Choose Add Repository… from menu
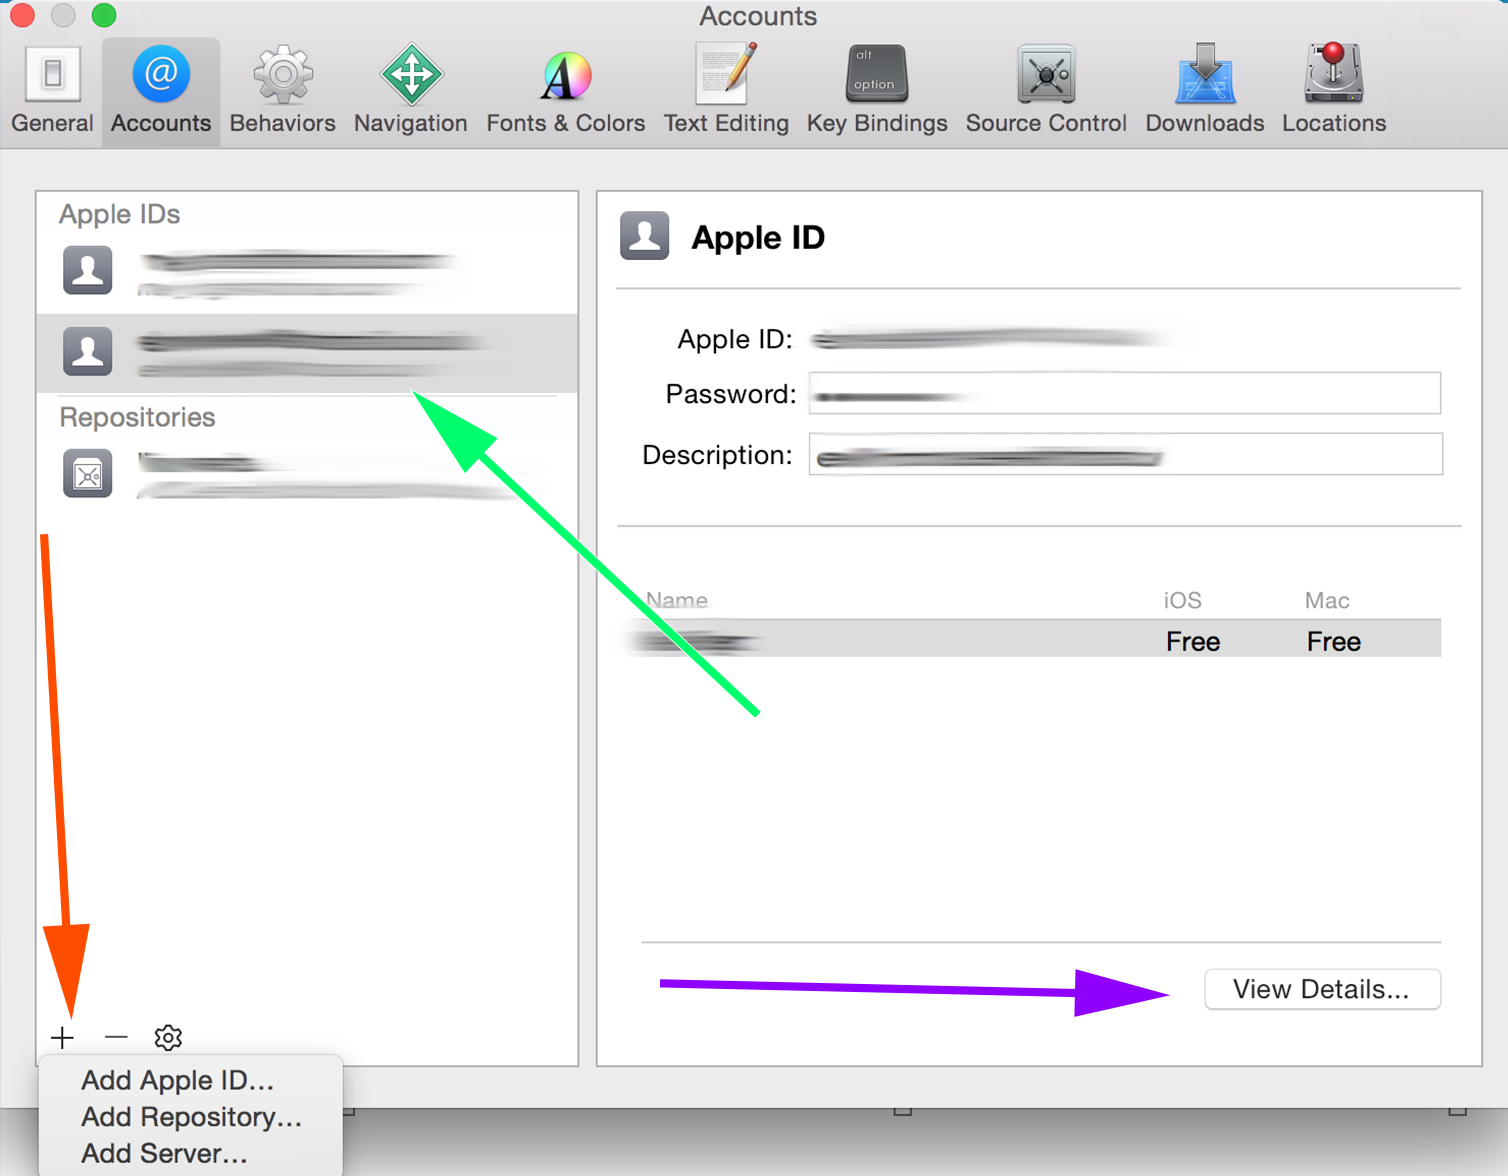 pos(191,1117)
